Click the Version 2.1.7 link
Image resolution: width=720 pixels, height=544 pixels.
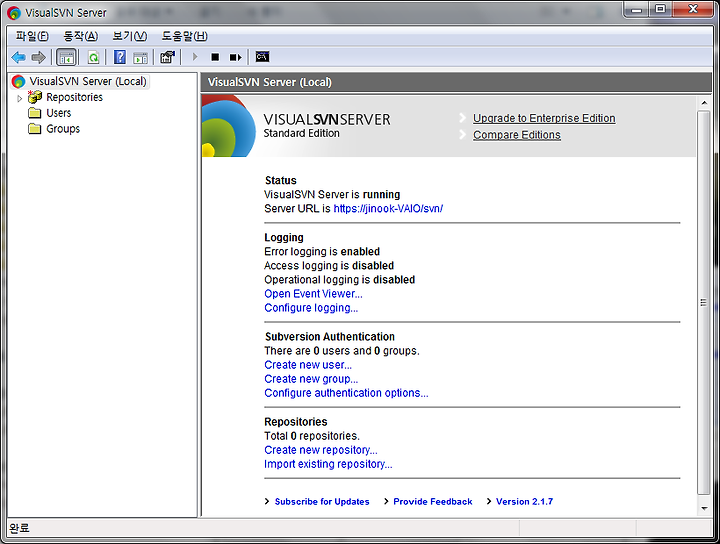click(524, 502)
